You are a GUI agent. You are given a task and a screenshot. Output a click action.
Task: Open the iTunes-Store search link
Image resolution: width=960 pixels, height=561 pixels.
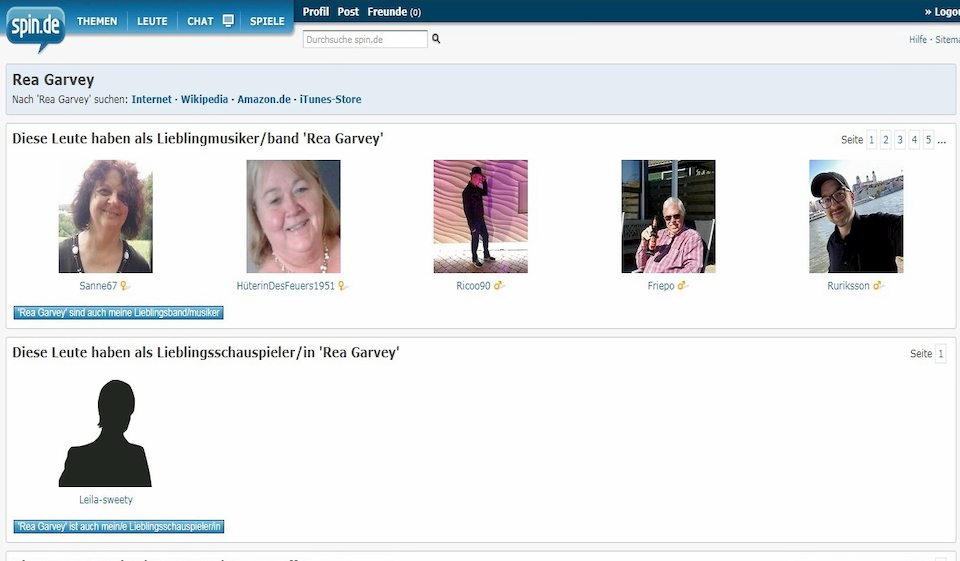(x=330, y=100)
